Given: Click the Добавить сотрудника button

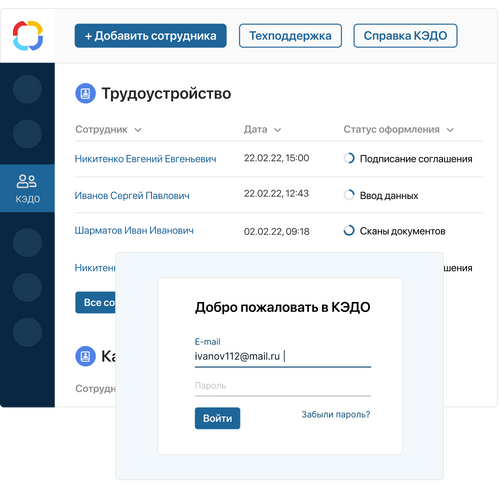Looking at the screenshot, I should pos(151,36).
